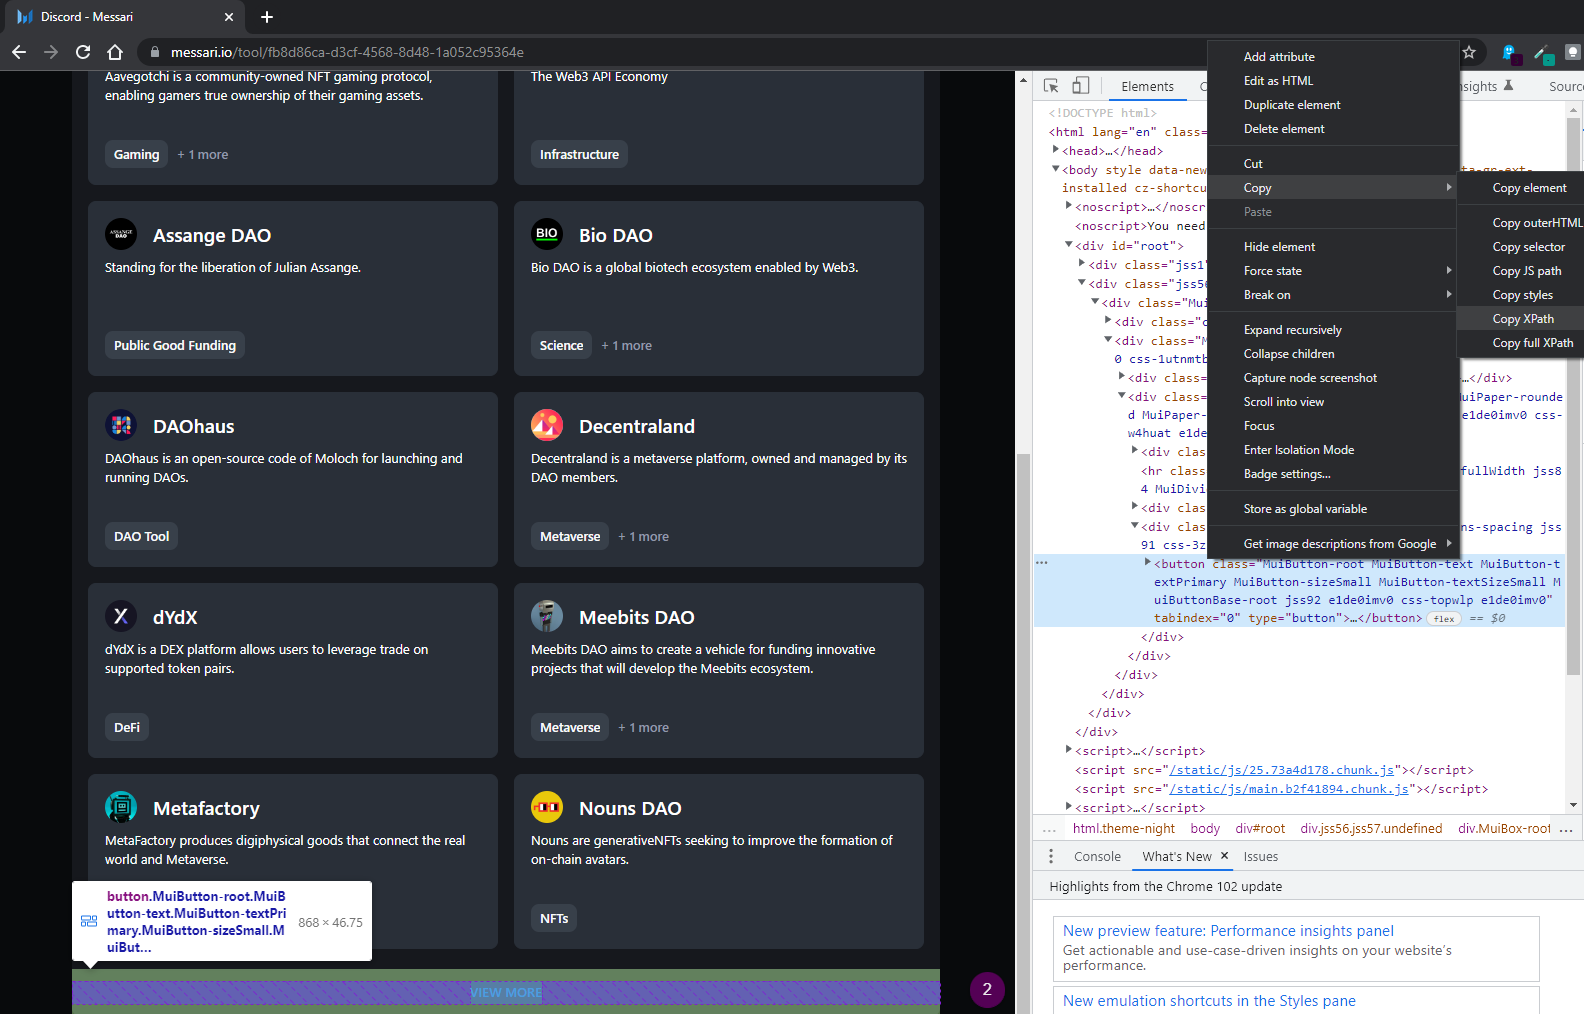Open the 25.73a4d178.chunk.js script link
1584x1014 pixels.
(x=1281, y=770)
